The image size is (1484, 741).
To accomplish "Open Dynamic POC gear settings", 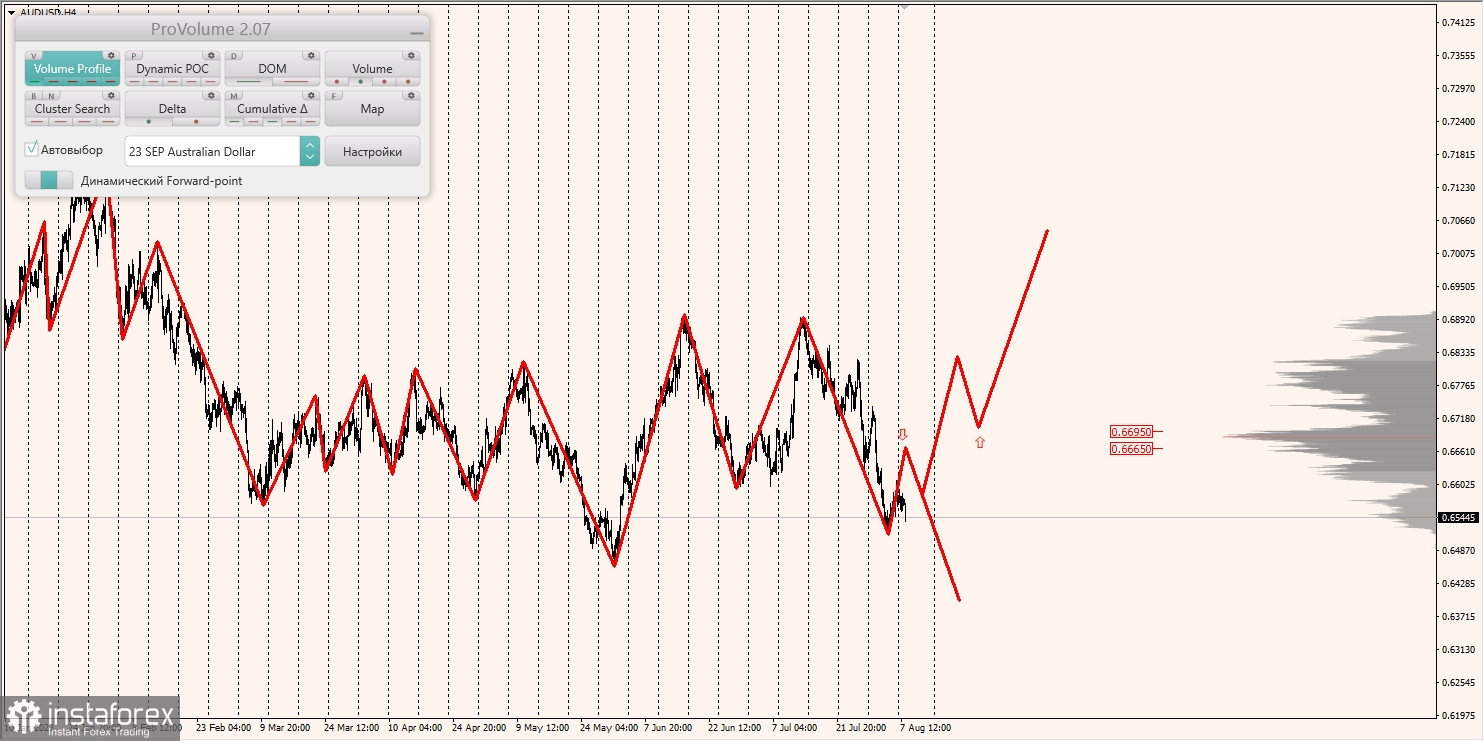I will click(x=211, y=55).
